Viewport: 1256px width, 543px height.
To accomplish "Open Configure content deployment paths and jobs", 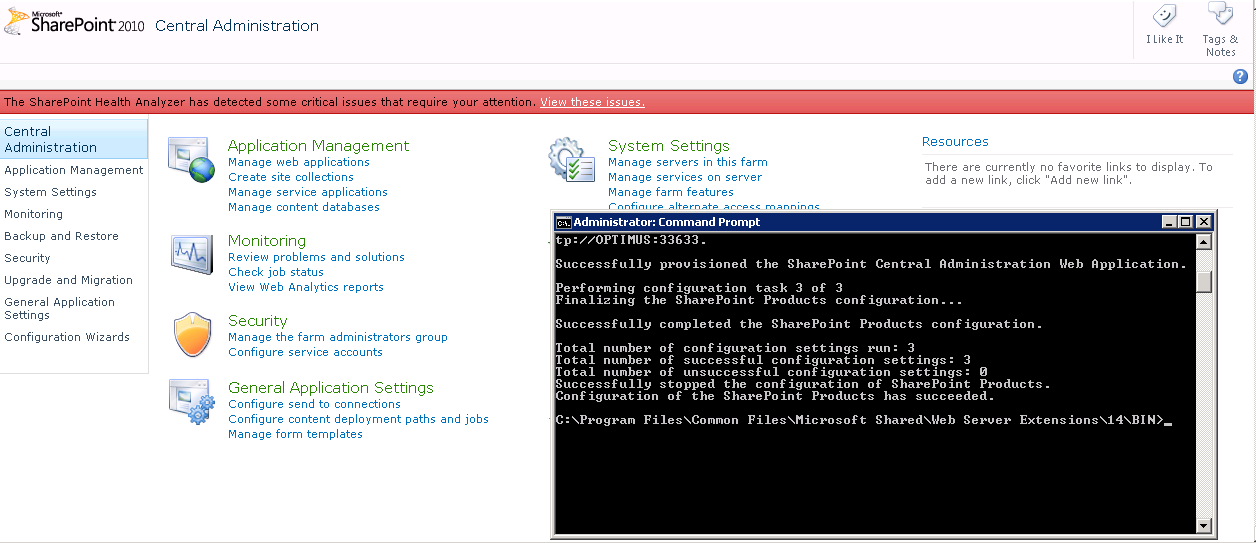I will [358, 419].
